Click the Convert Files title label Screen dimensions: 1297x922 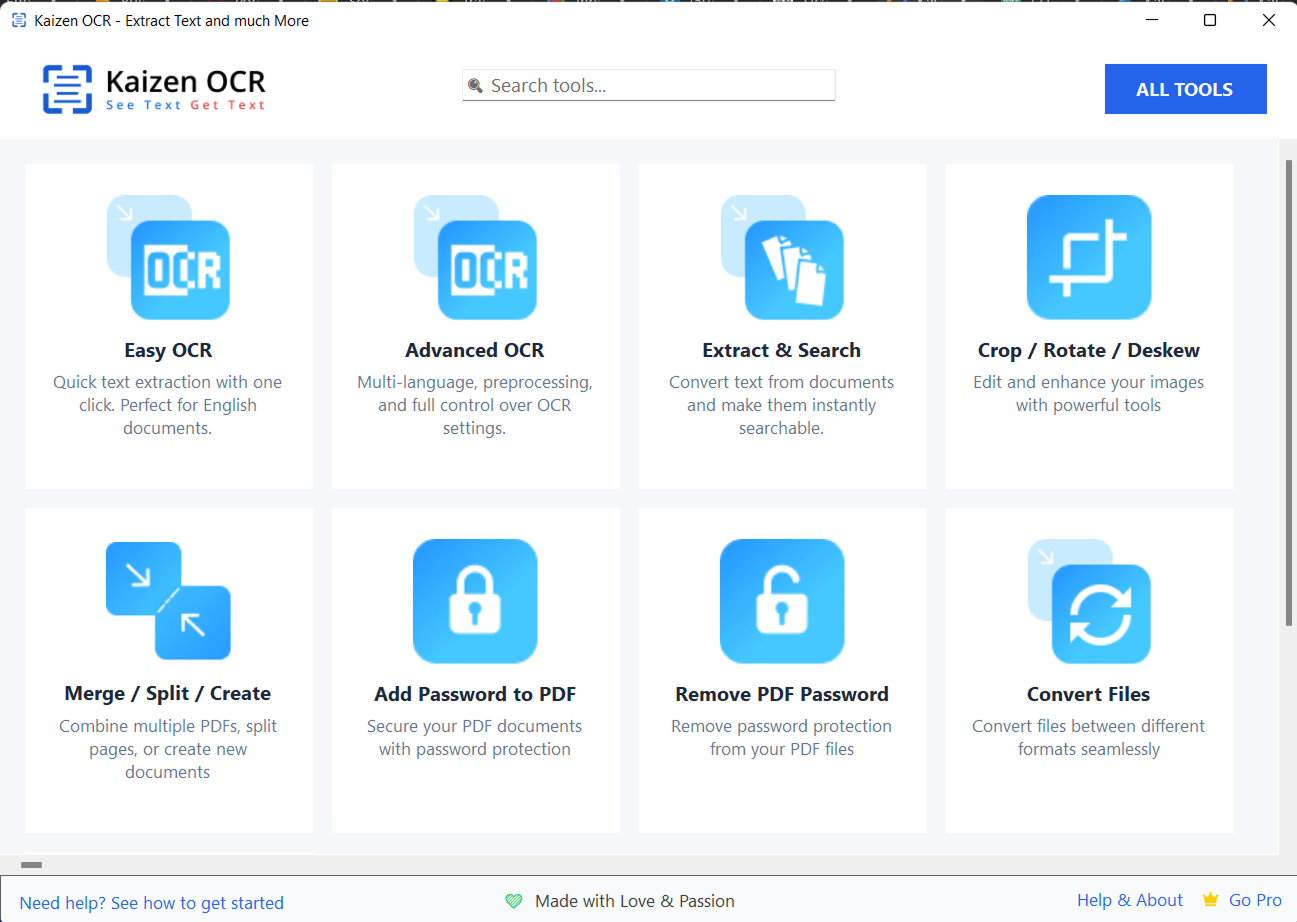coord(1088,694)
